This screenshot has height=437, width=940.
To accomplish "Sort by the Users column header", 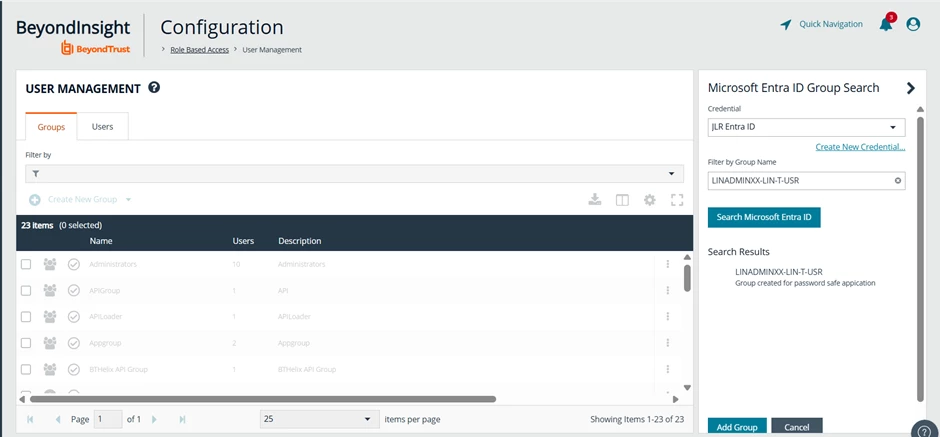I will tap(243, 241).
